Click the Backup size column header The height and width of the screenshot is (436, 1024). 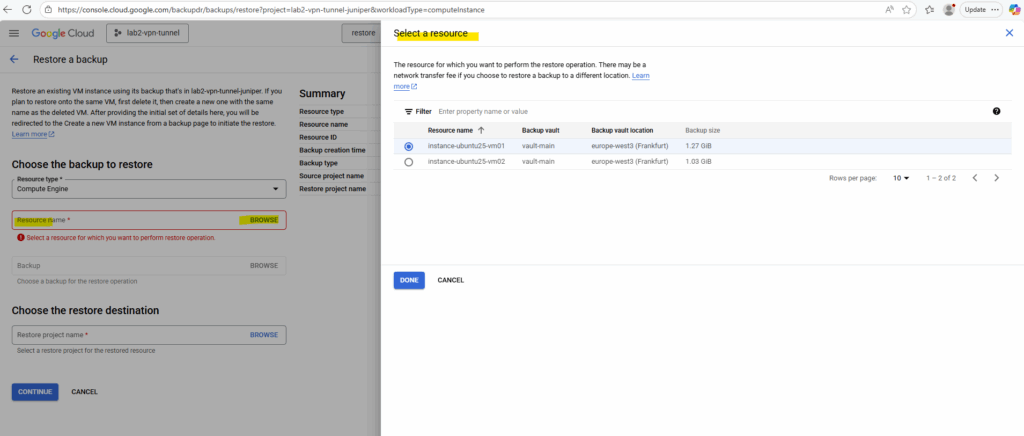click(702, 131)
